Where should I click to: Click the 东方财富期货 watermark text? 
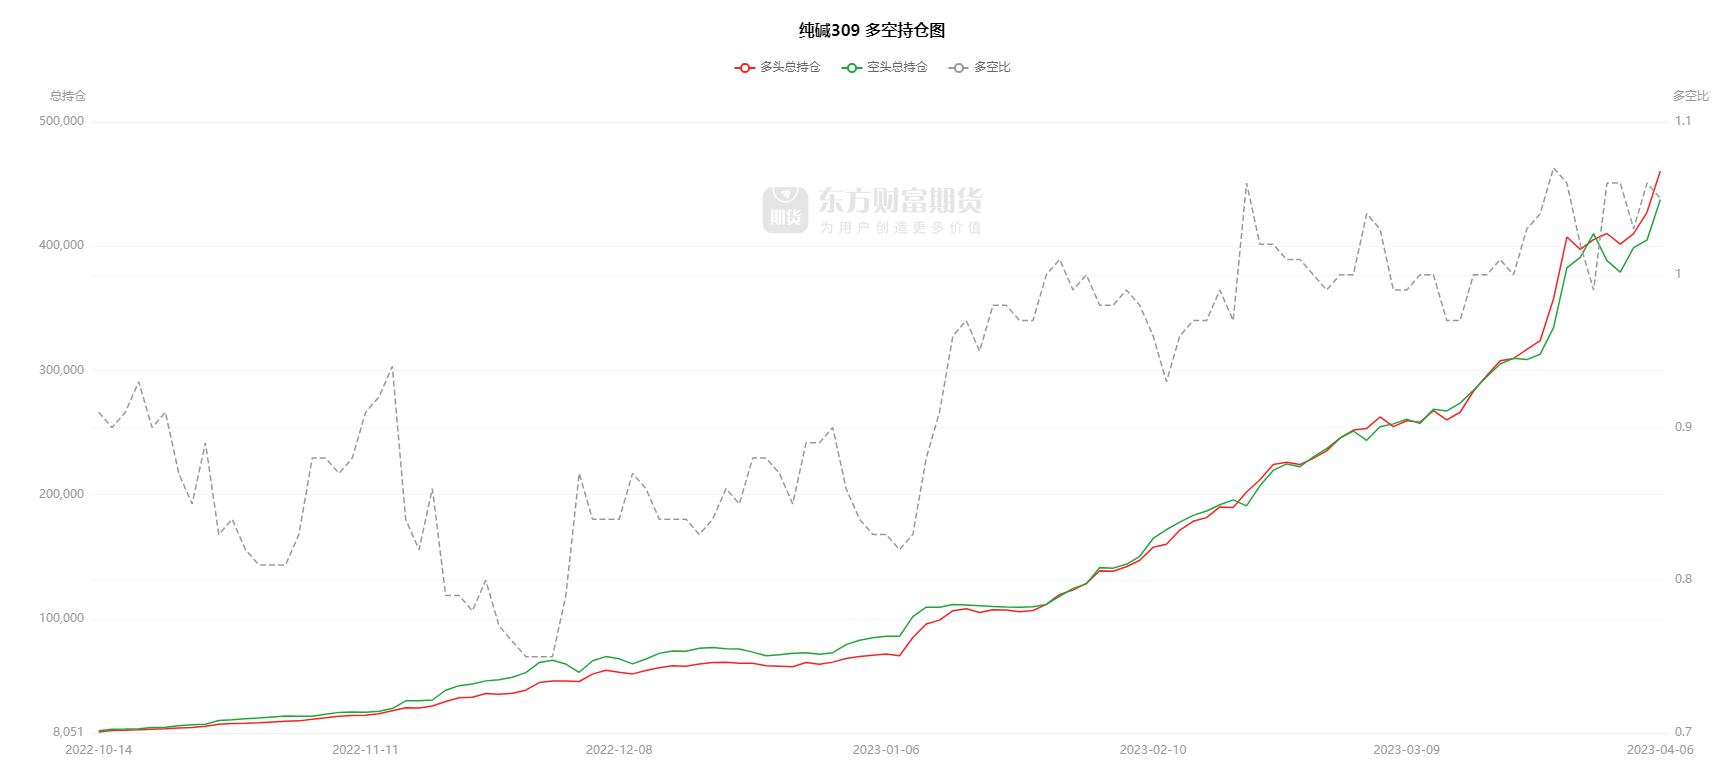point(900,201)
